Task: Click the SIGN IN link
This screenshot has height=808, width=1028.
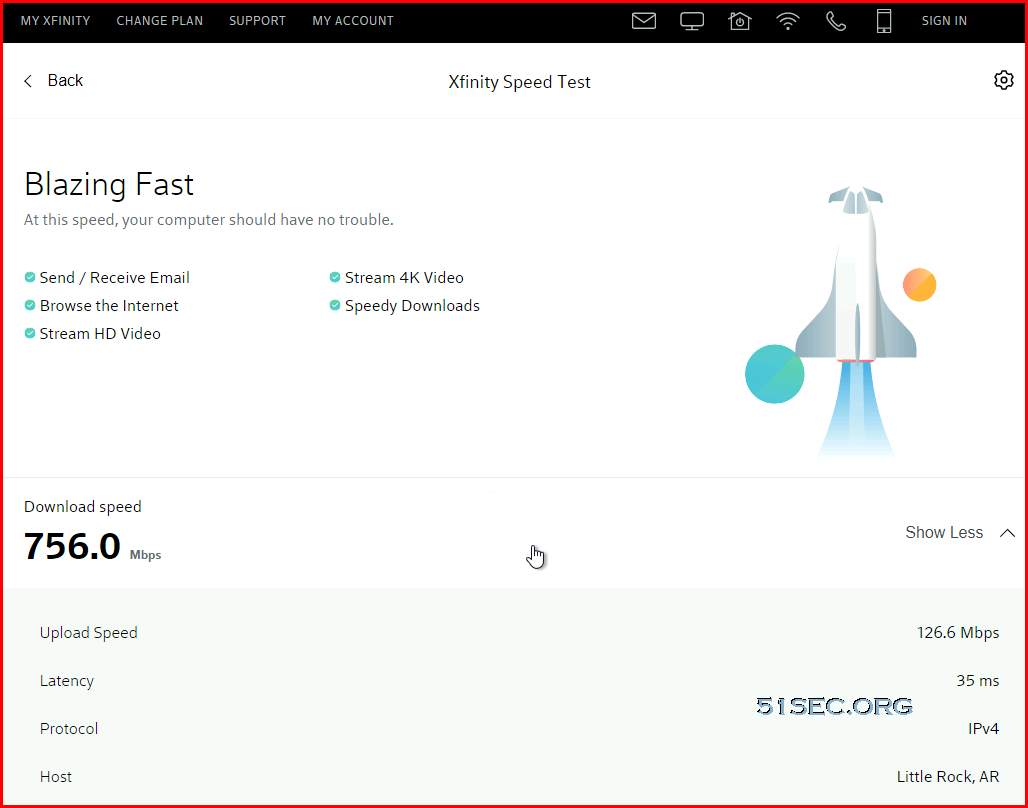Action: click(944, 21)
